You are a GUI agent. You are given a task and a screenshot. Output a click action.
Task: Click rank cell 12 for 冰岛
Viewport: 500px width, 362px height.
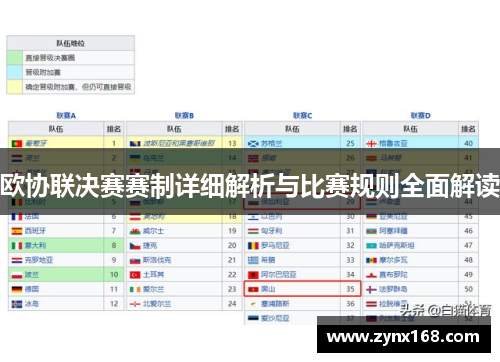(x=114, y=304)
